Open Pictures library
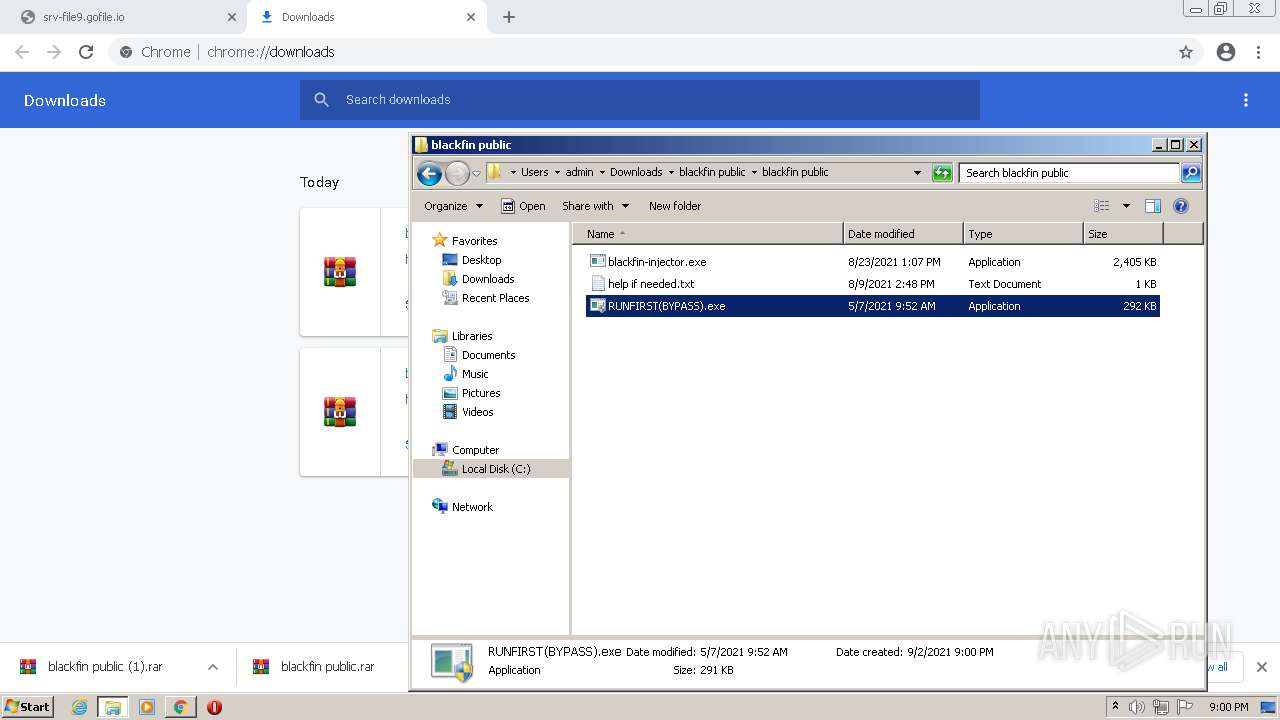This screenshot has width=1280, height=720. point(481,393)
